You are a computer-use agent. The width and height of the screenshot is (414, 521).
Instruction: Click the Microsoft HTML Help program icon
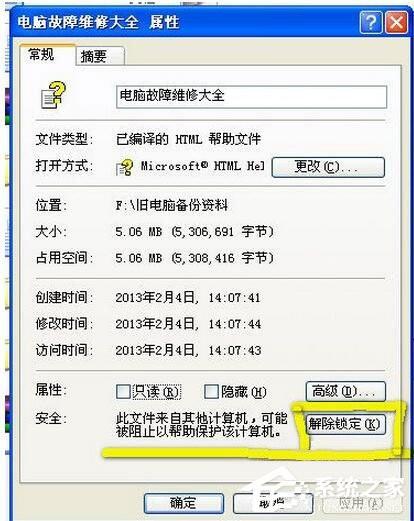coord(125,167)
